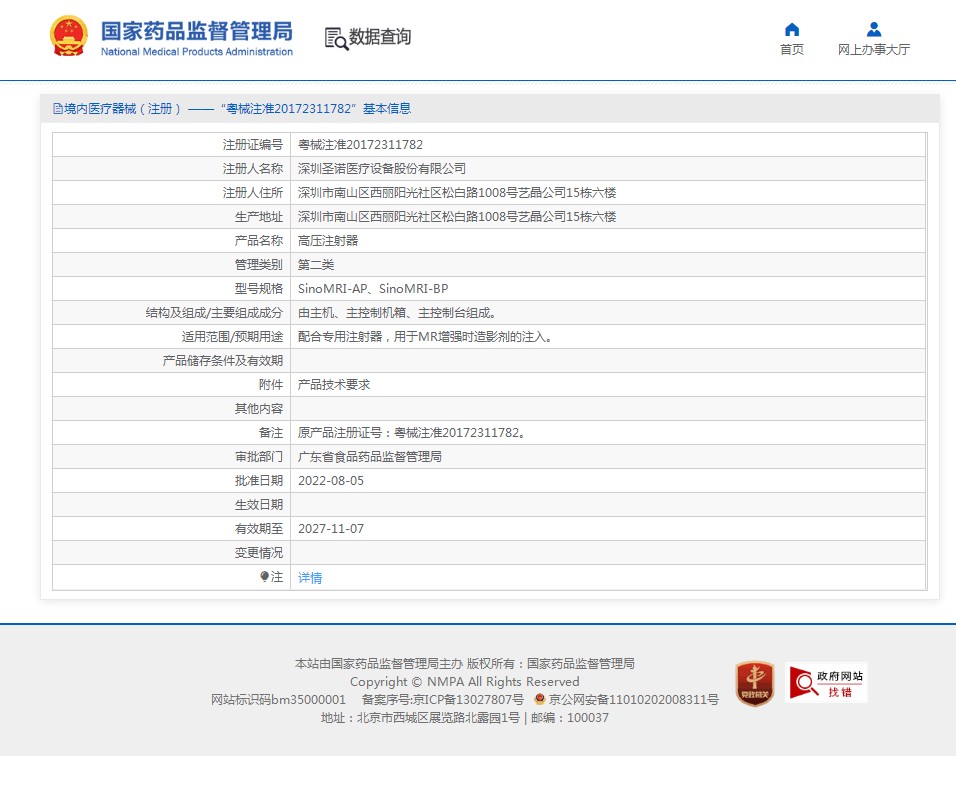Select registration number 粤械注准20172311782 cell

coord(360,145)
